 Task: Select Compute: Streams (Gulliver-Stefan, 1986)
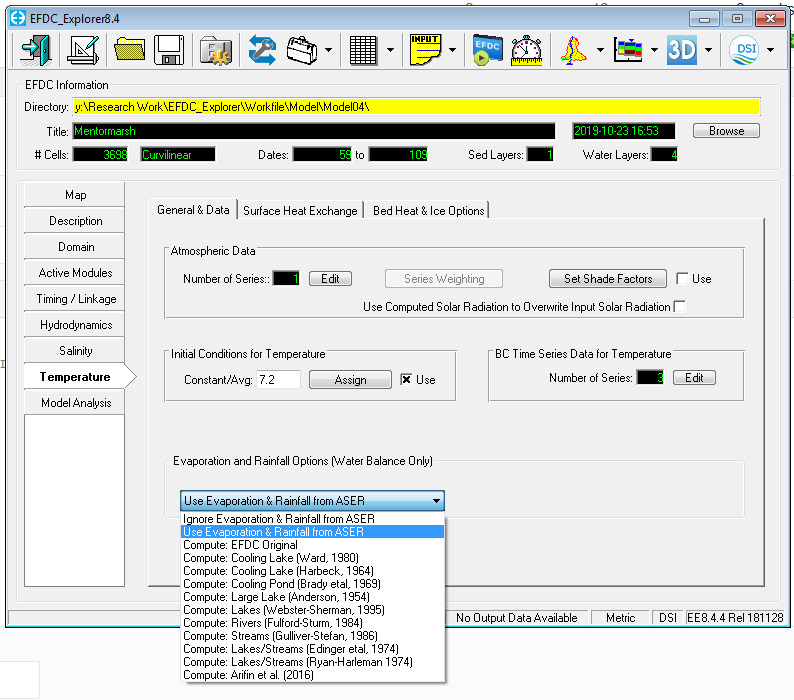tap(312, 636)
